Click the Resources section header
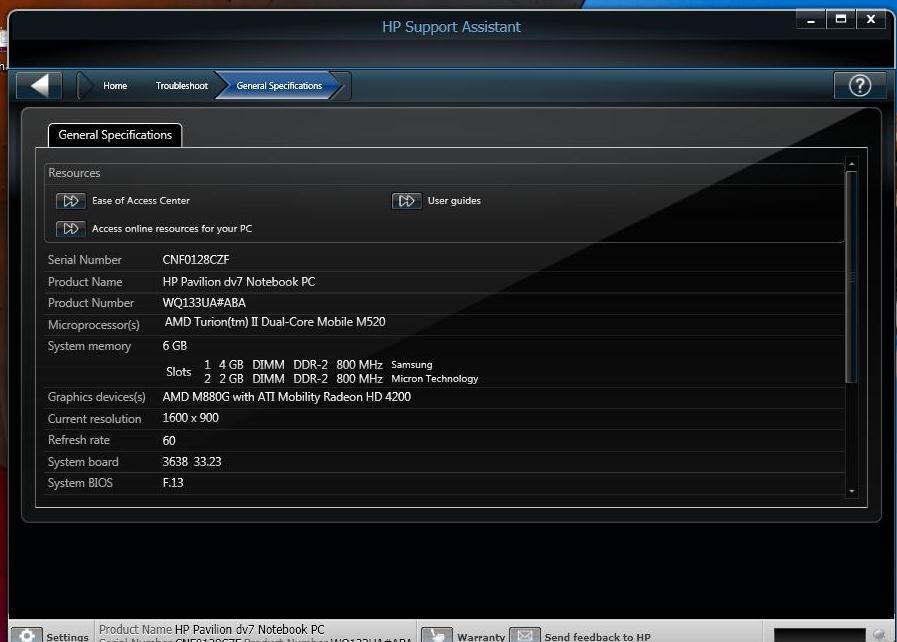This screenshot has width=897, height=642. 74,173
